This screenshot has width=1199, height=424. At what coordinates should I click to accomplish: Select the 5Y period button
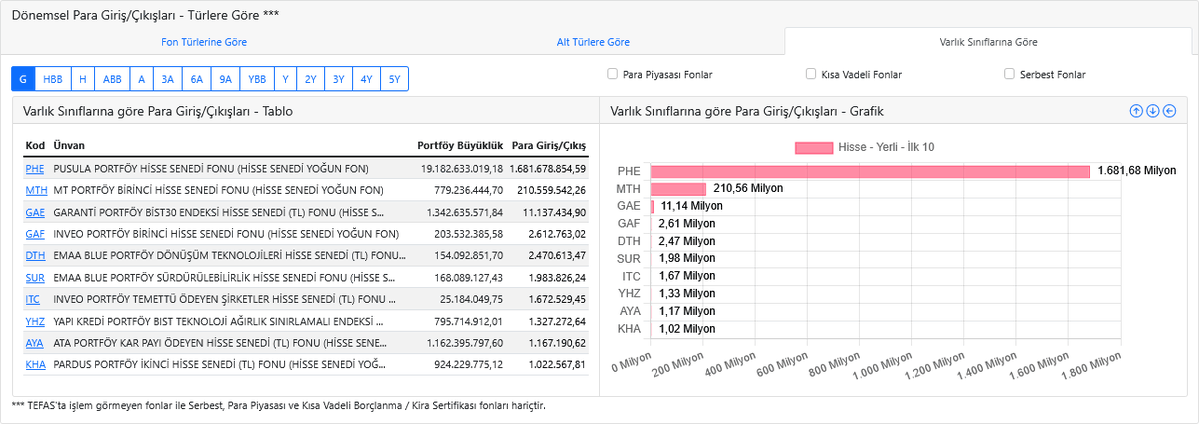coord(395,79)
